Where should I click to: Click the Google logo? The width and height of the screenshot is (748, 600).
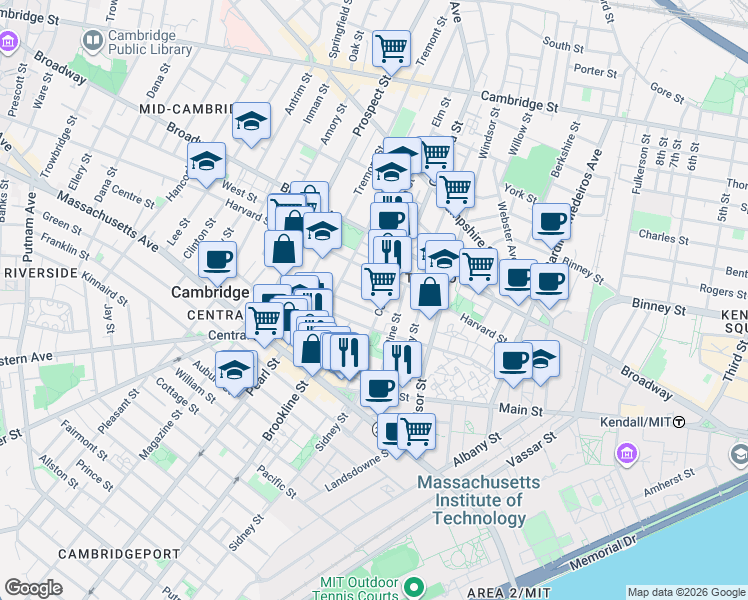click(x=33, y=588)
